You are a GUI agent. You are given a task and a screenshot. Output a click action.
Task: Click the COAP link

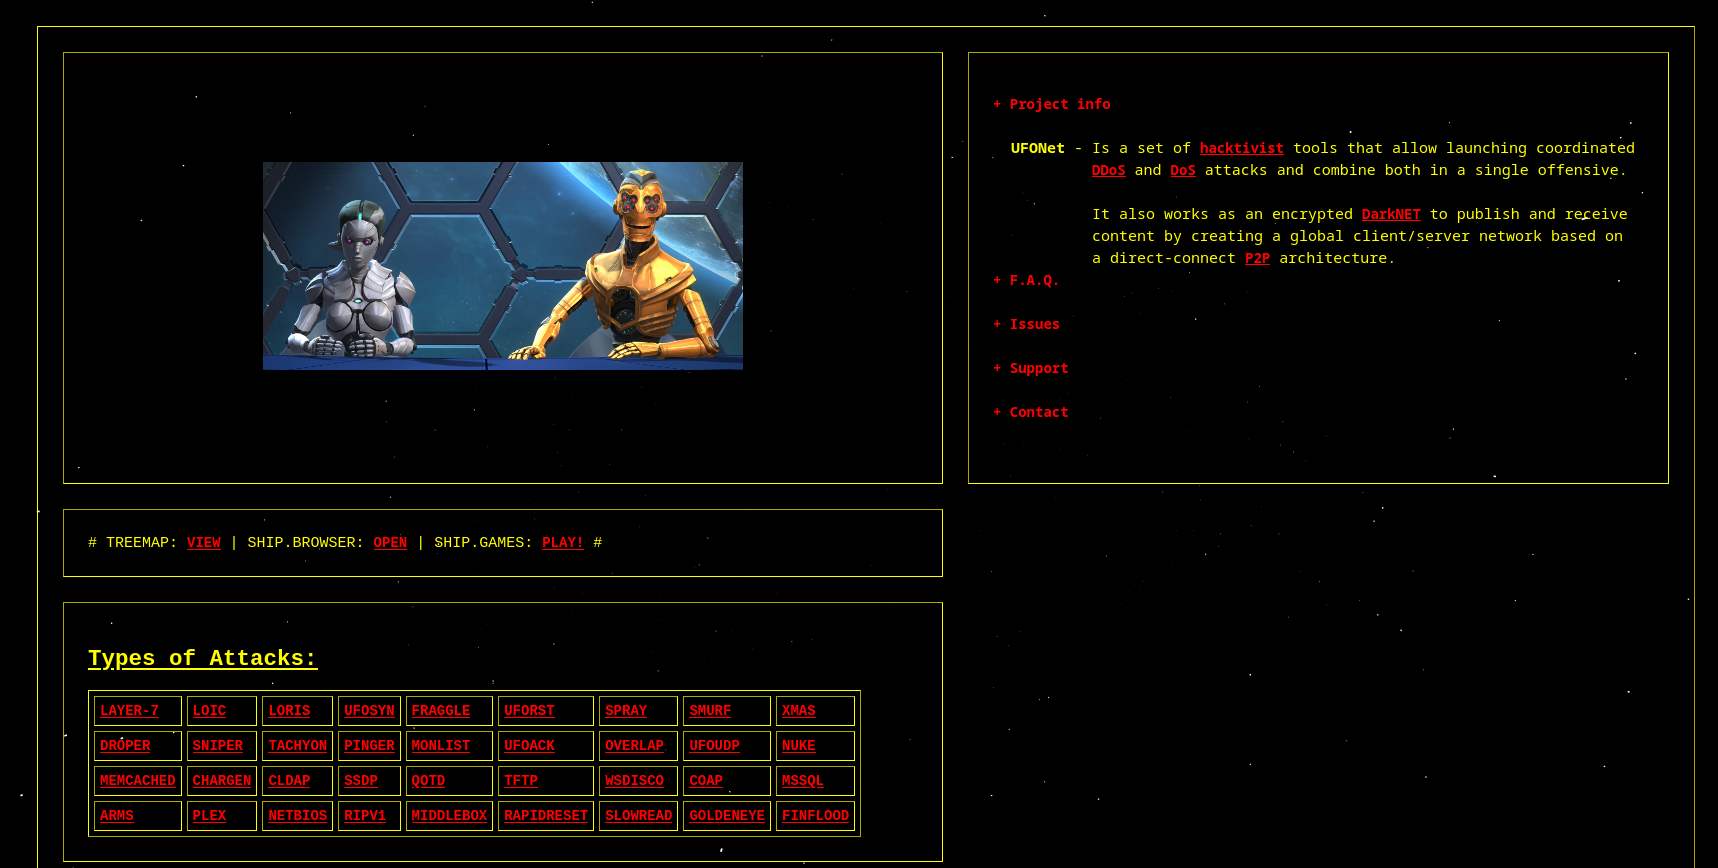[706, 781]
